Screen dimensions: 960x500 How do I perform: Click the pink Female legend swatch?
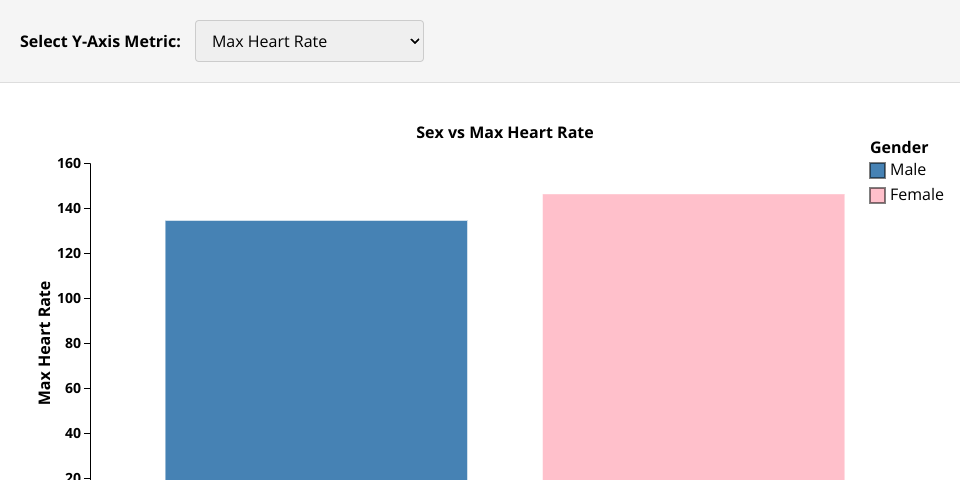click(878, 195)
